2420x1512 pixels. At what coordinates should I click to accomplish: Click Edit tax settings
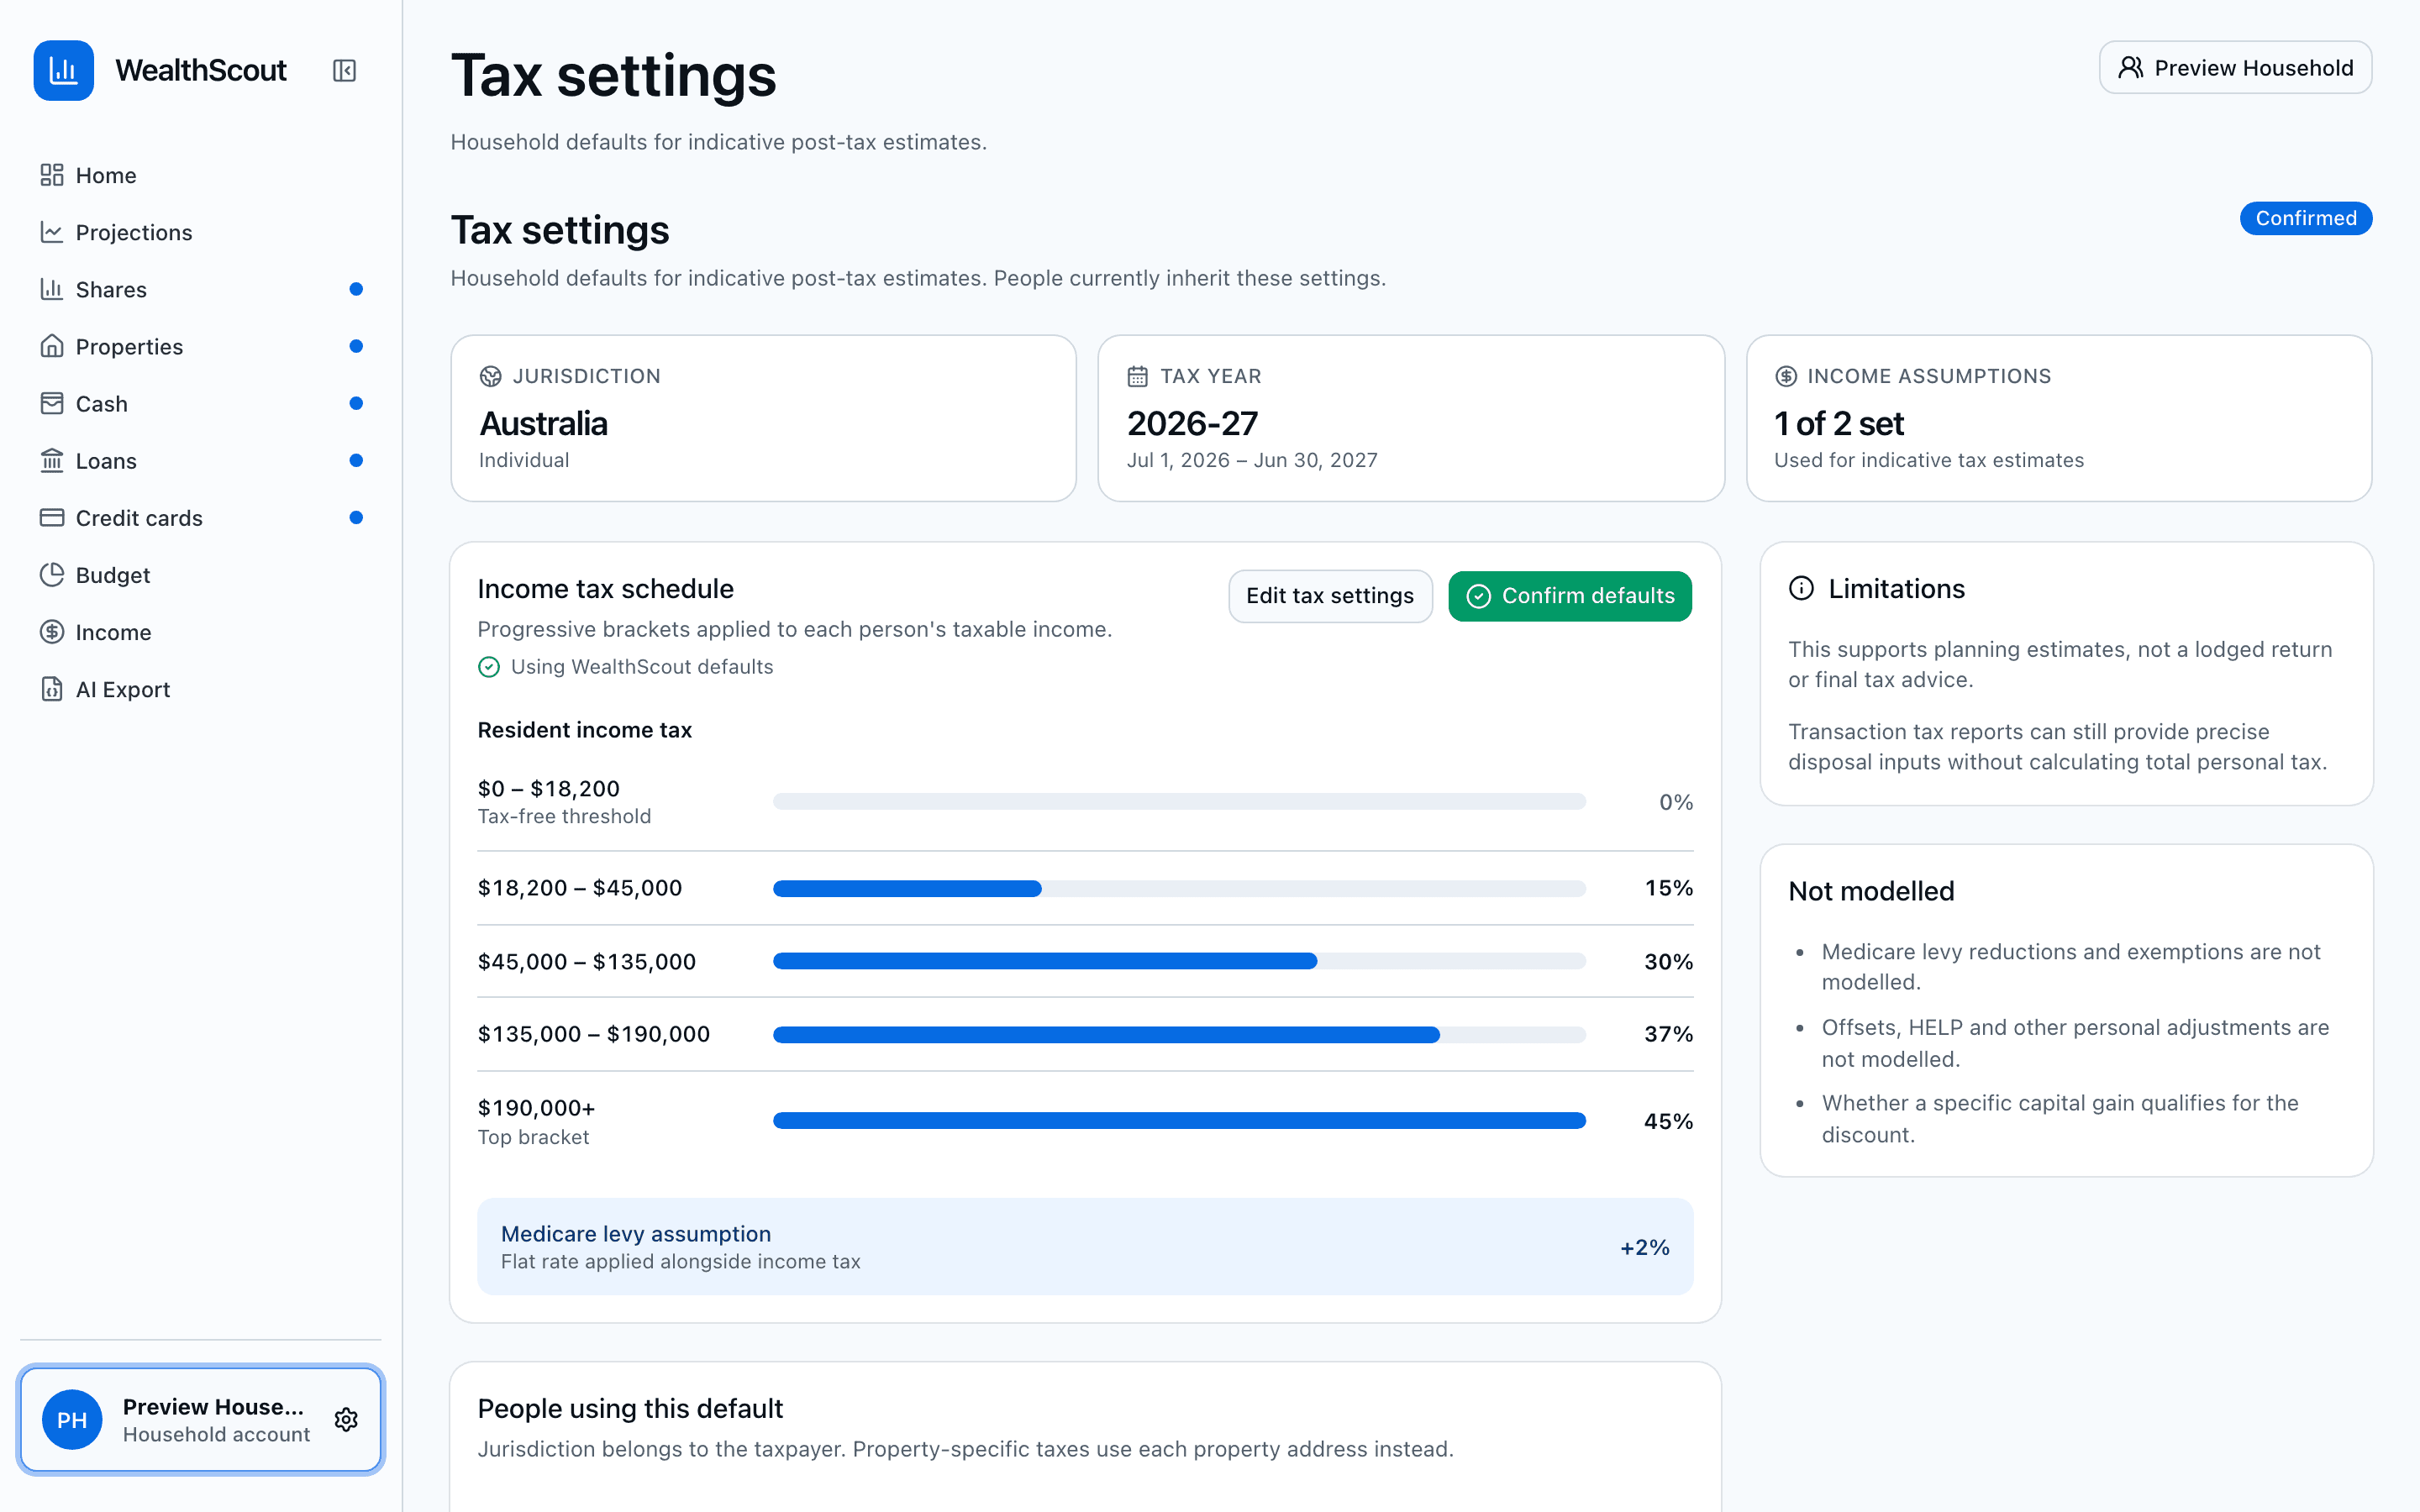(x=1330, y=596)
